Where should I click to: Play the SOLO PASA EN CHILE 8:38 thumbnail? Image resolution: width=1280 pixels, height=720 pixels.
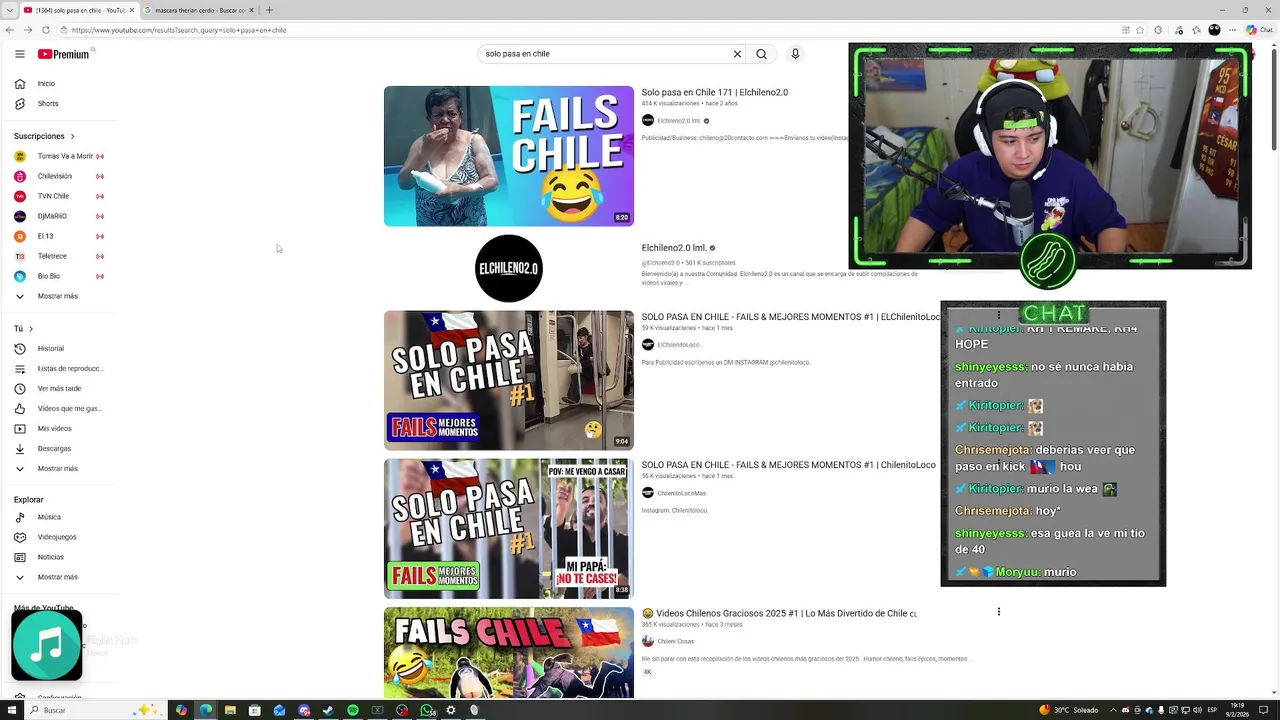click(508, 528)
